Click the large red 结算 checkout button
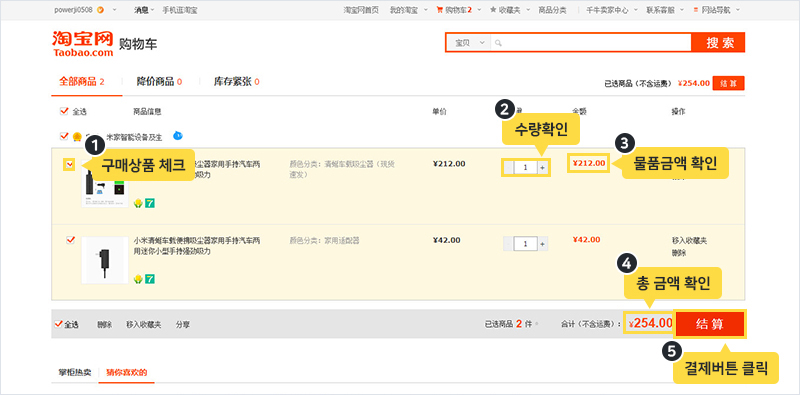The width and height of the screenshot is (800, 395). pos(710,324)
